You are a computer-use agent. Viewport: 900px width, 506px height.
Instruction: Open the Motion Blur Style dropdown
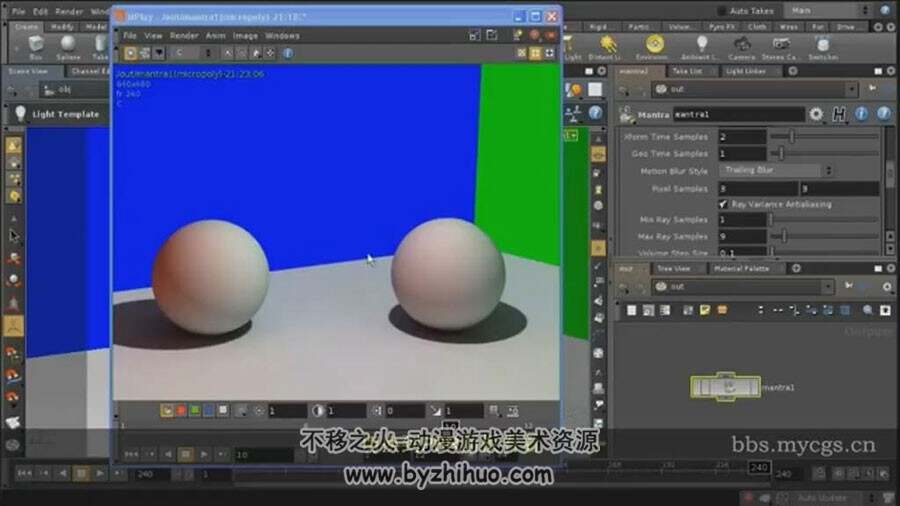tap(776, 170)
